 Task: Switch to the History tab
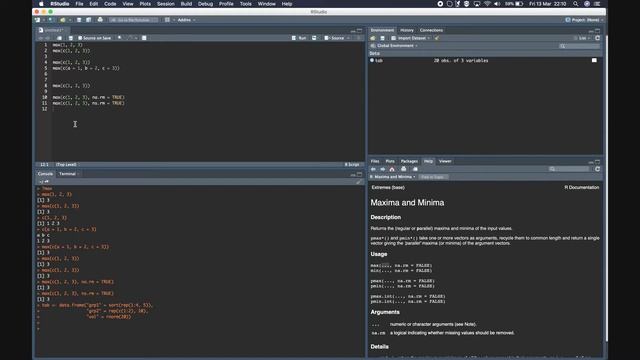407,30
